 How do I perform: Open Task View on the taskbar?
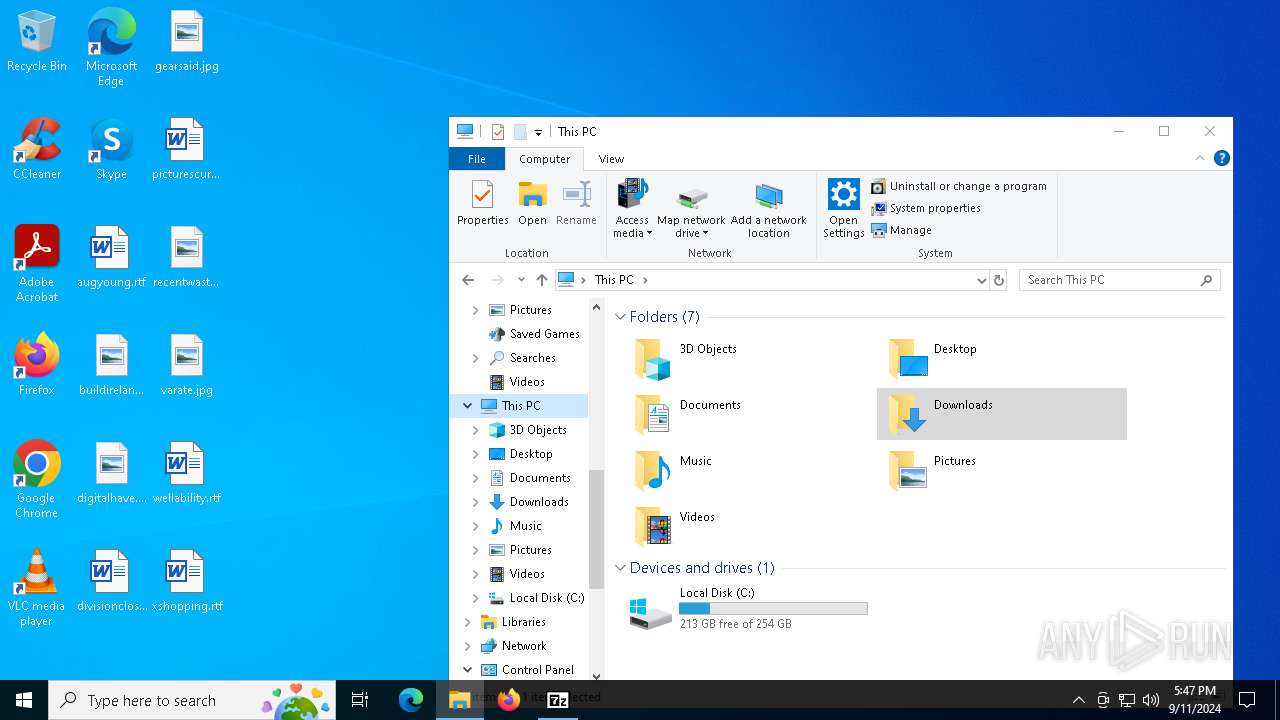(x=360, y=700)
